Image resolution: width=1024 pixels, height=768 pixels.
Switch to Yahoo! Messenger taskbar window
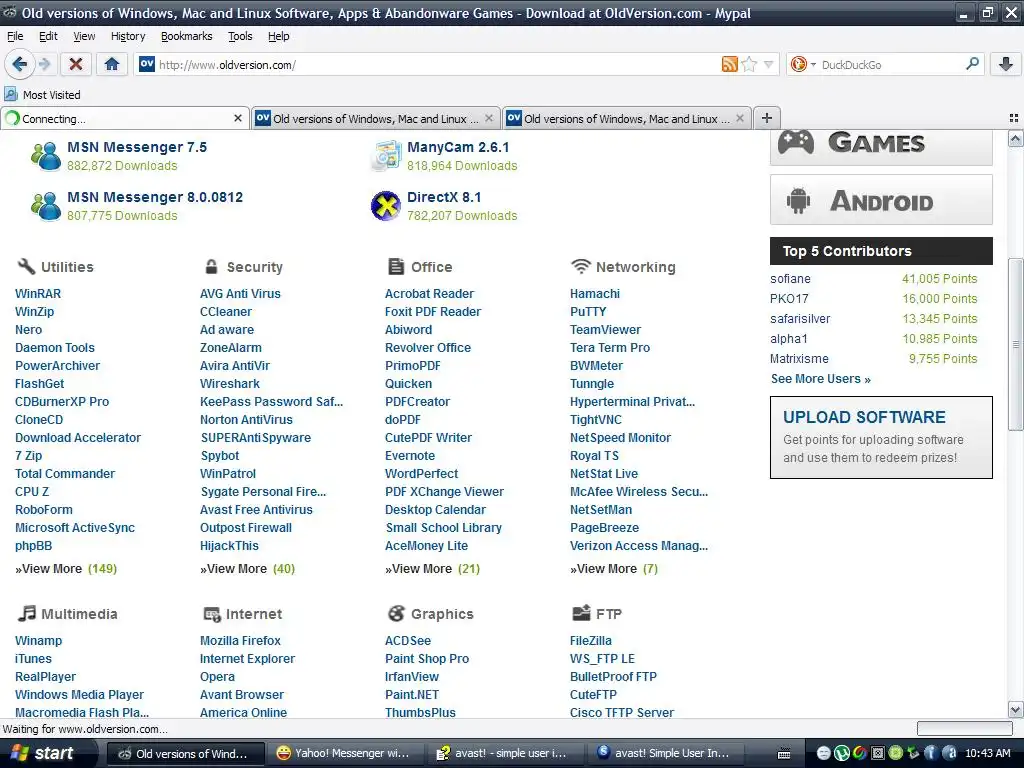344,753
